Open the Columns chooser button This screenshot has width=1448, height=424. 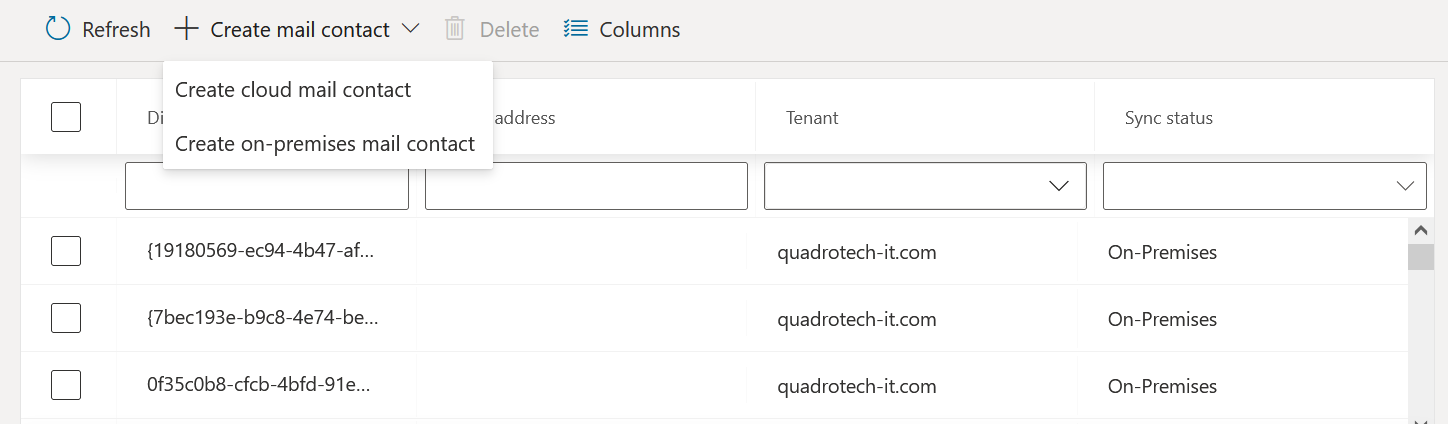(x=622, y=29)
